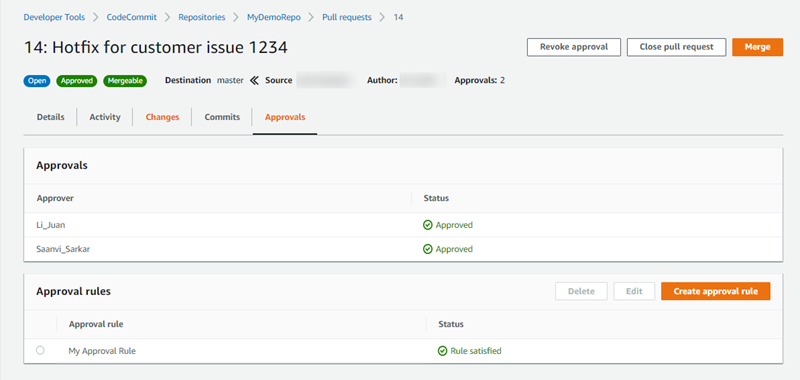
Task: Click checkmark icon in Li_Juan row
Action: [428, 225]
